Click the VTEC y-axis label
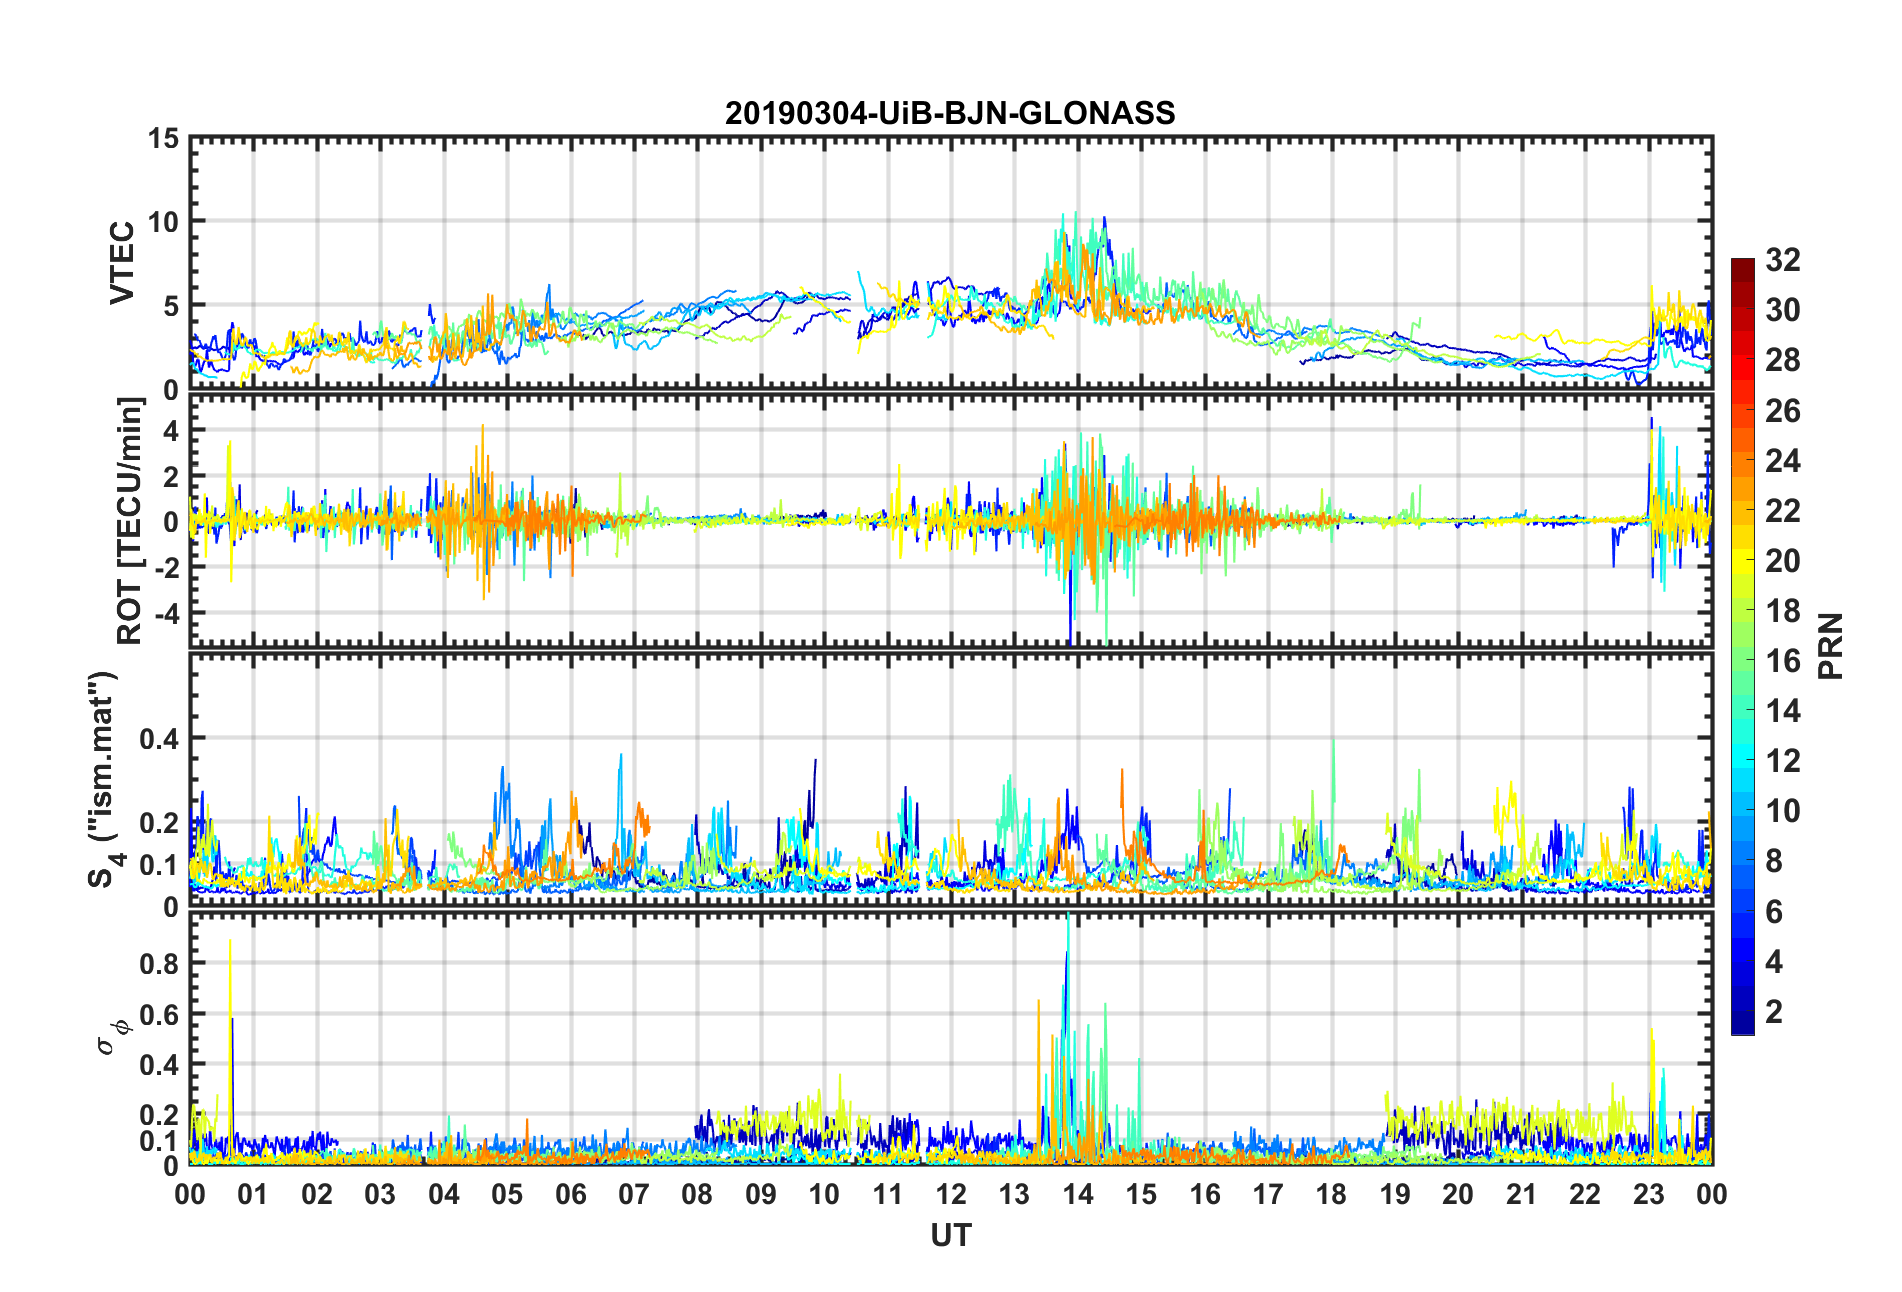 point(122,263)
